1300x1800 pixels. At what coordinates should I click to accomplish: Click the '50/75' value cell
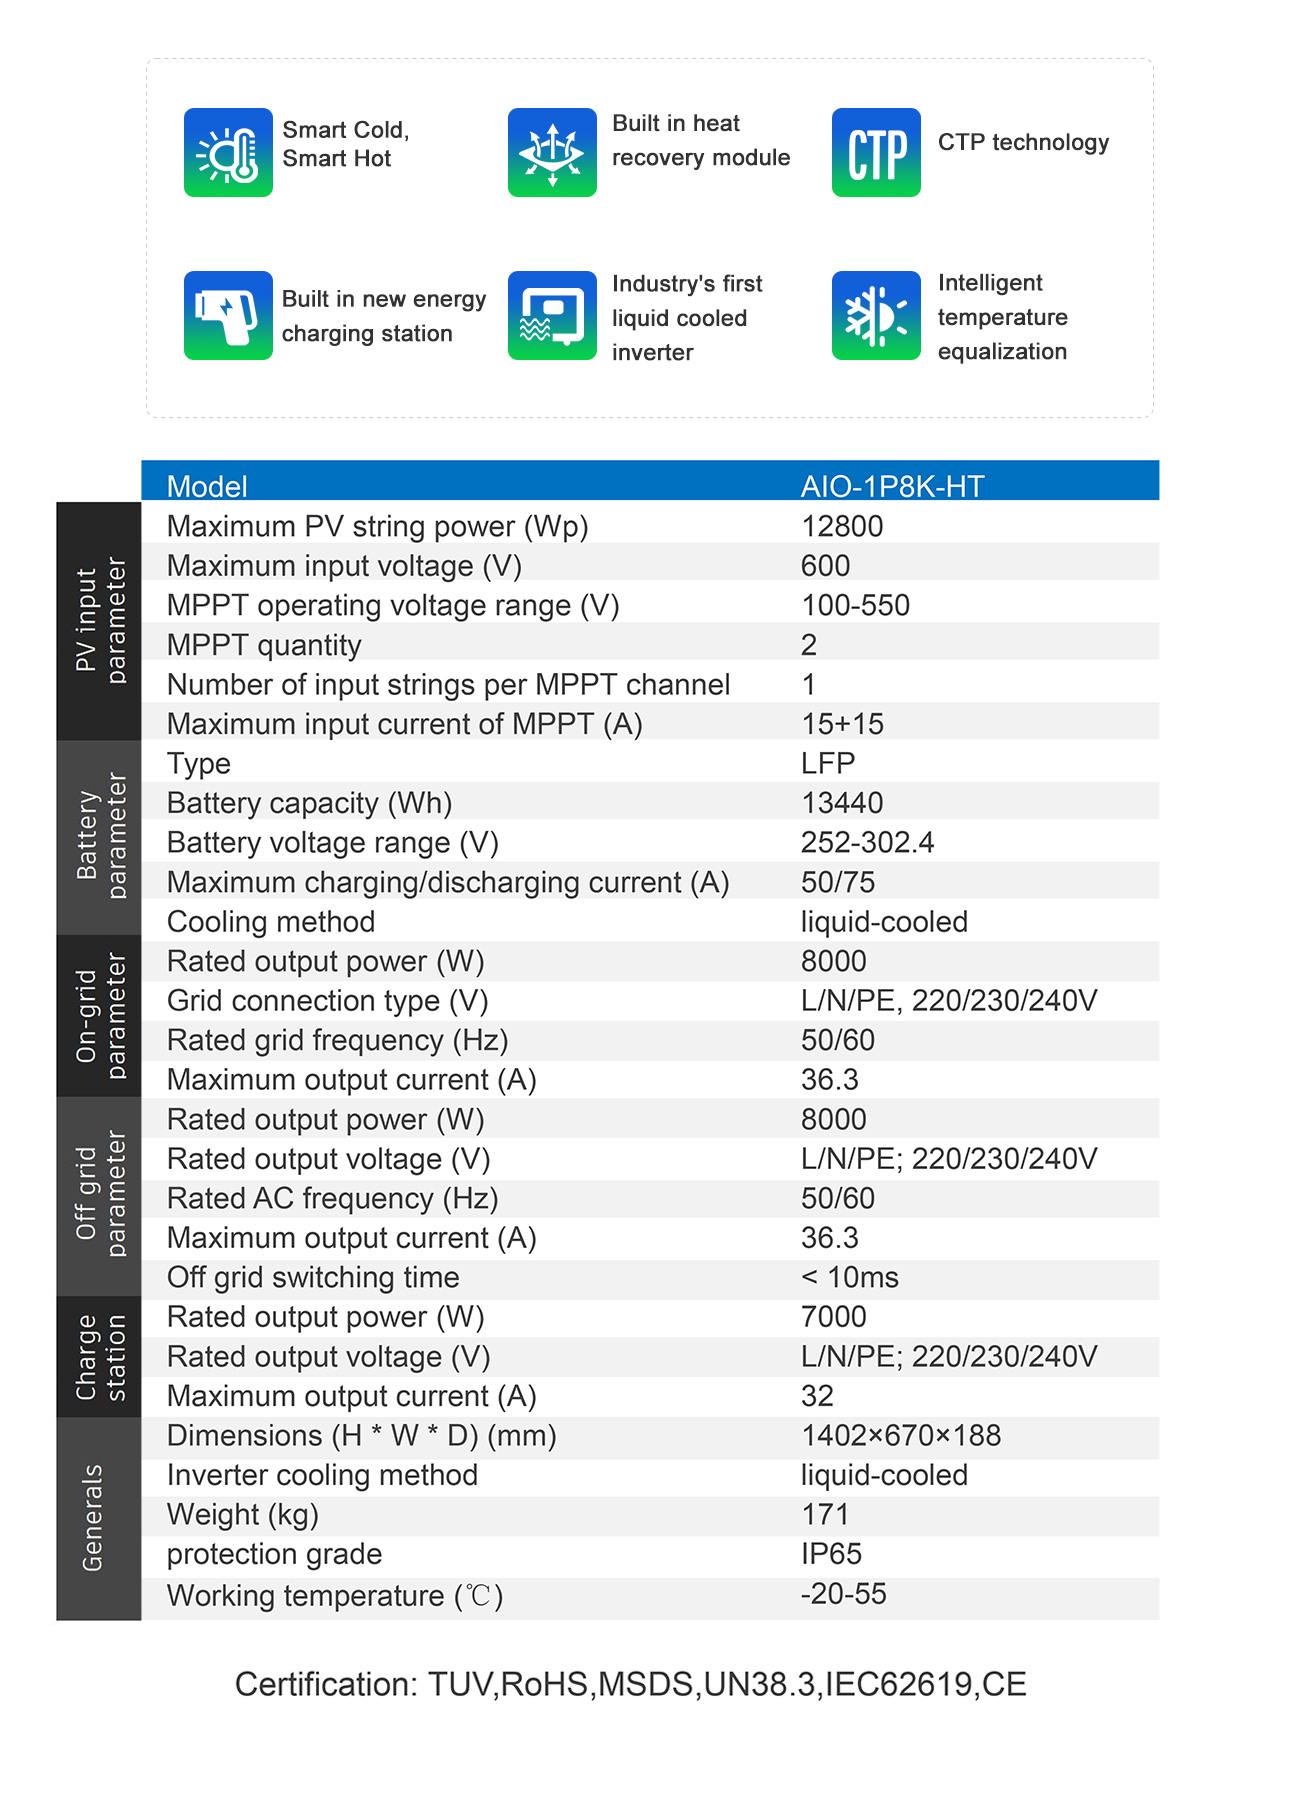pyautogui.click(x=838, y=882)
